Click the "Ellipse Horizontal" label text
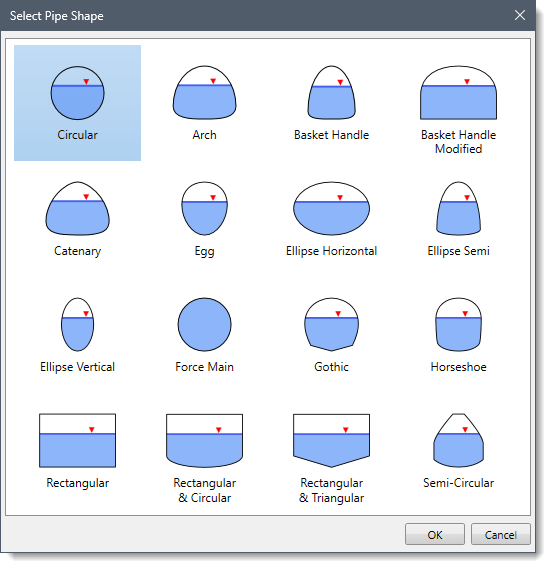The image size is (551, 568). coord(331,251)
